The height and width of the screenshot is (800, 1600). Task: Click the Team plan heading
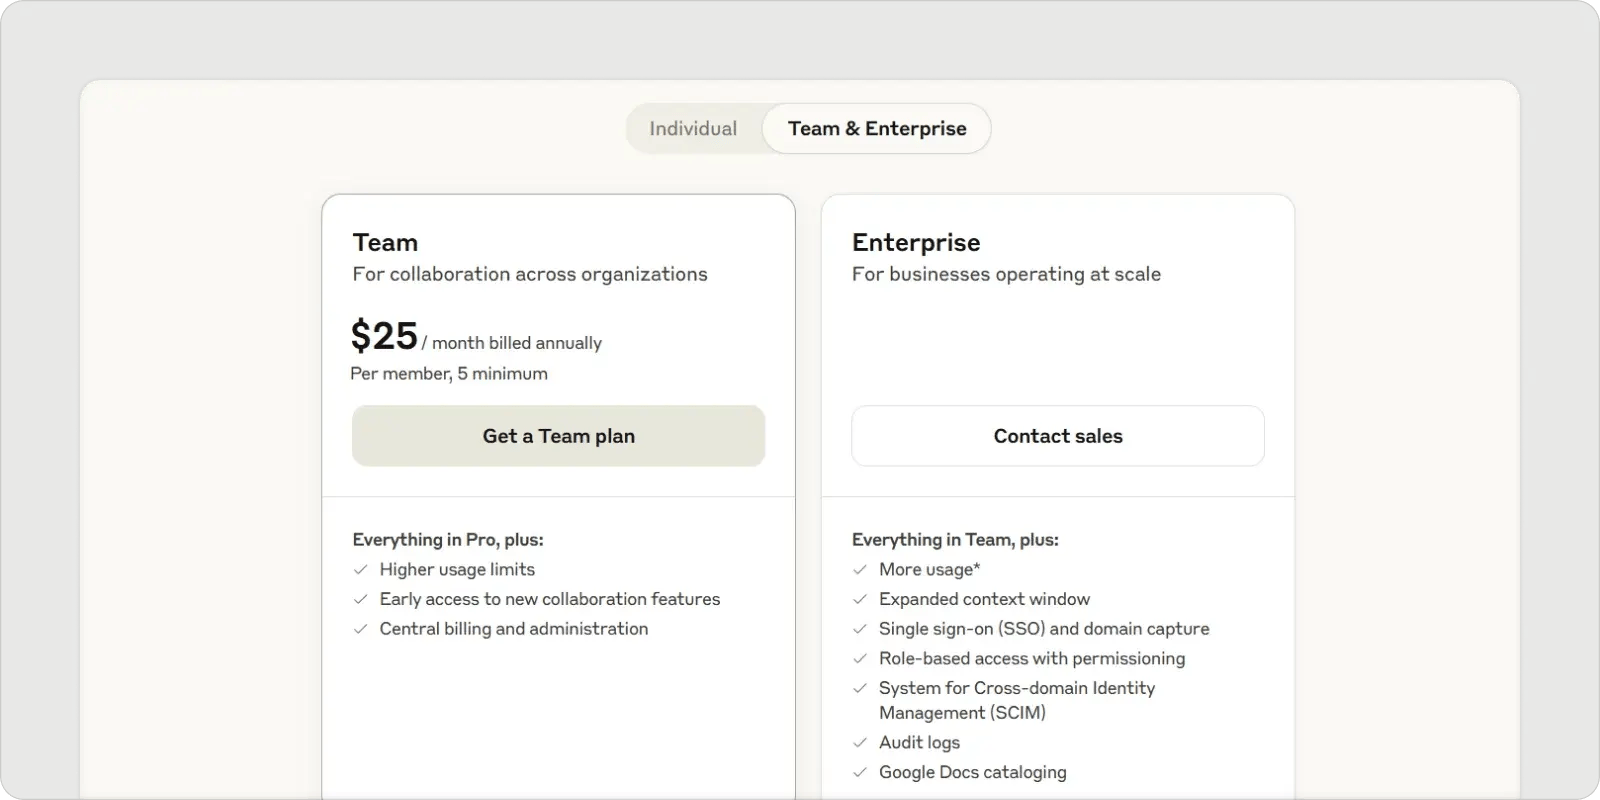385,243
